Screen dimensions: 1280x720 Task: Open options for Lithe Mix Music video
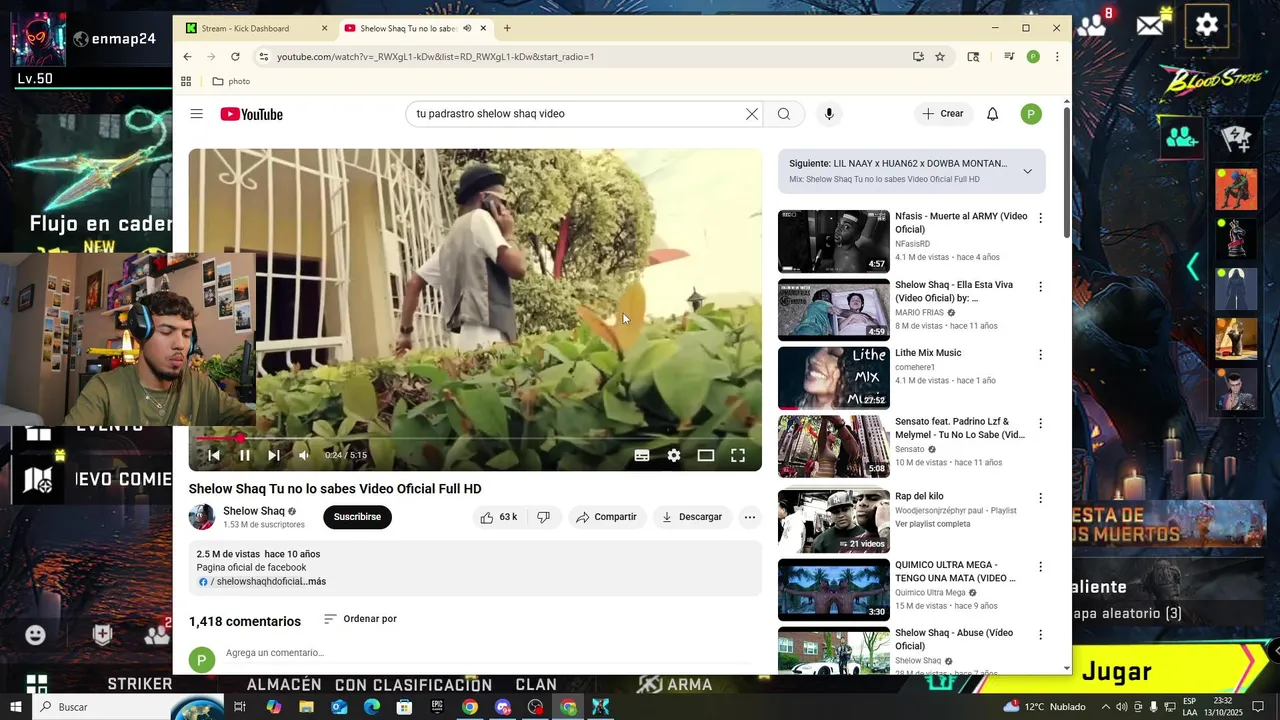click(1040, 355)
